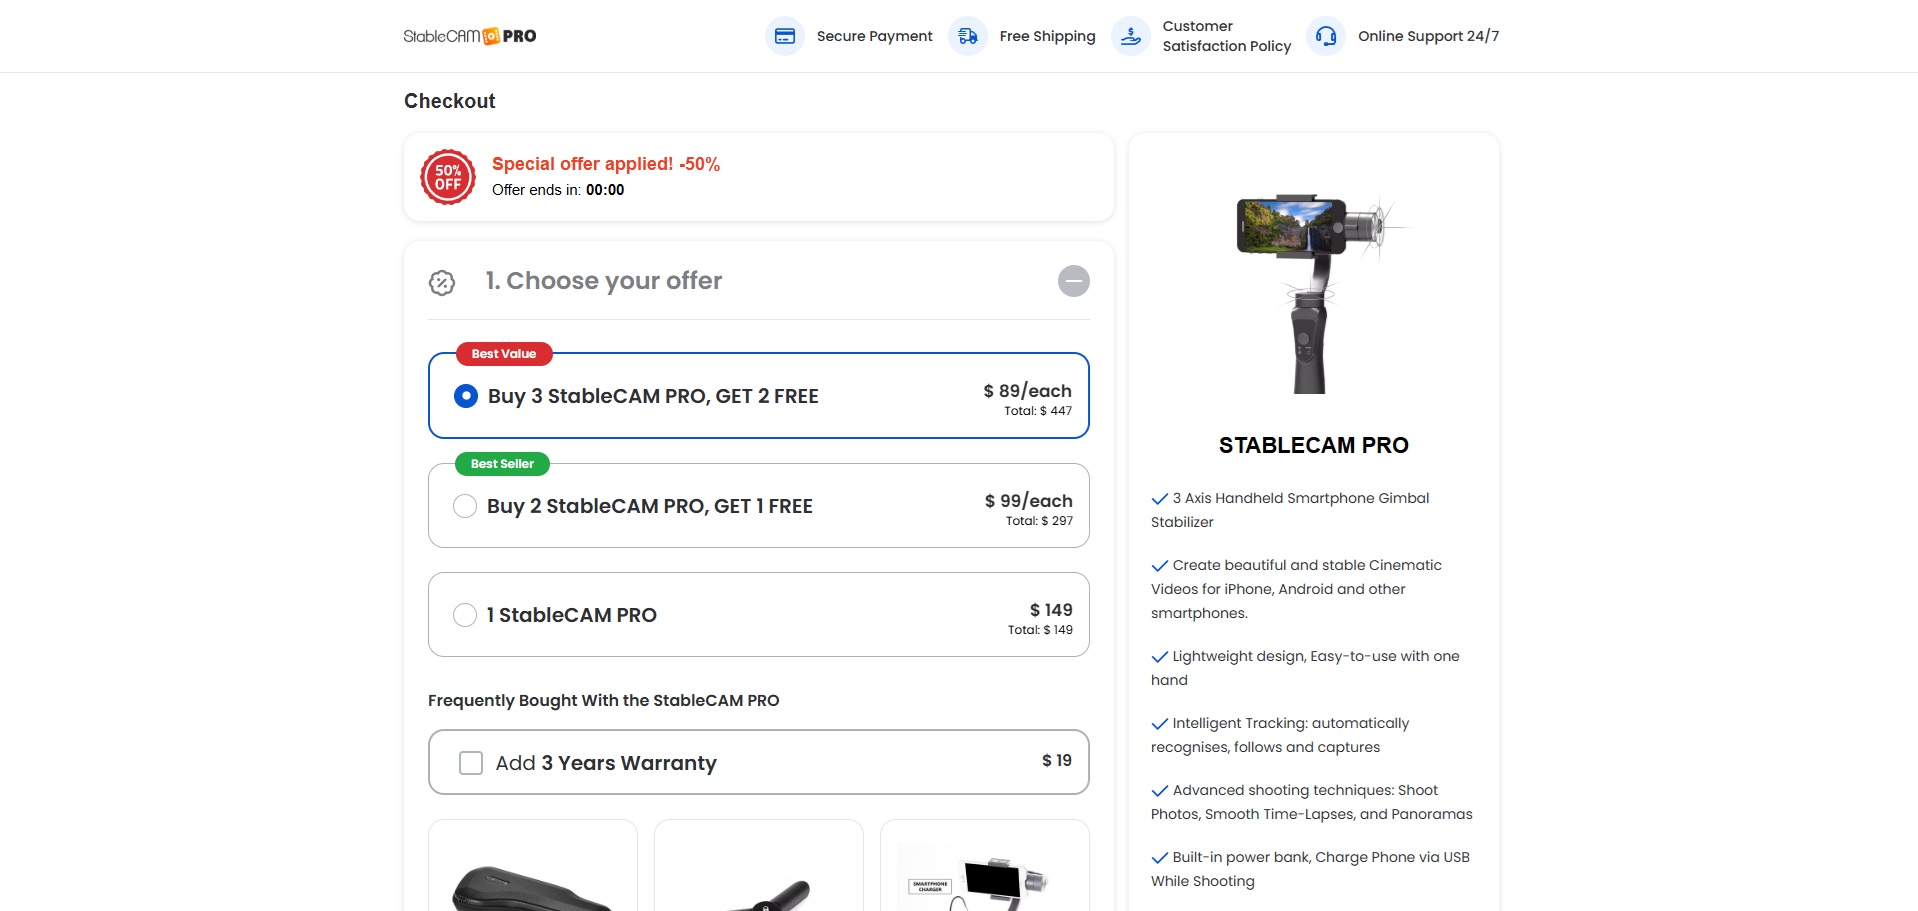The image size is (1918, 911).
Task: Click the Online Support headset icon
Action: 1325,36
